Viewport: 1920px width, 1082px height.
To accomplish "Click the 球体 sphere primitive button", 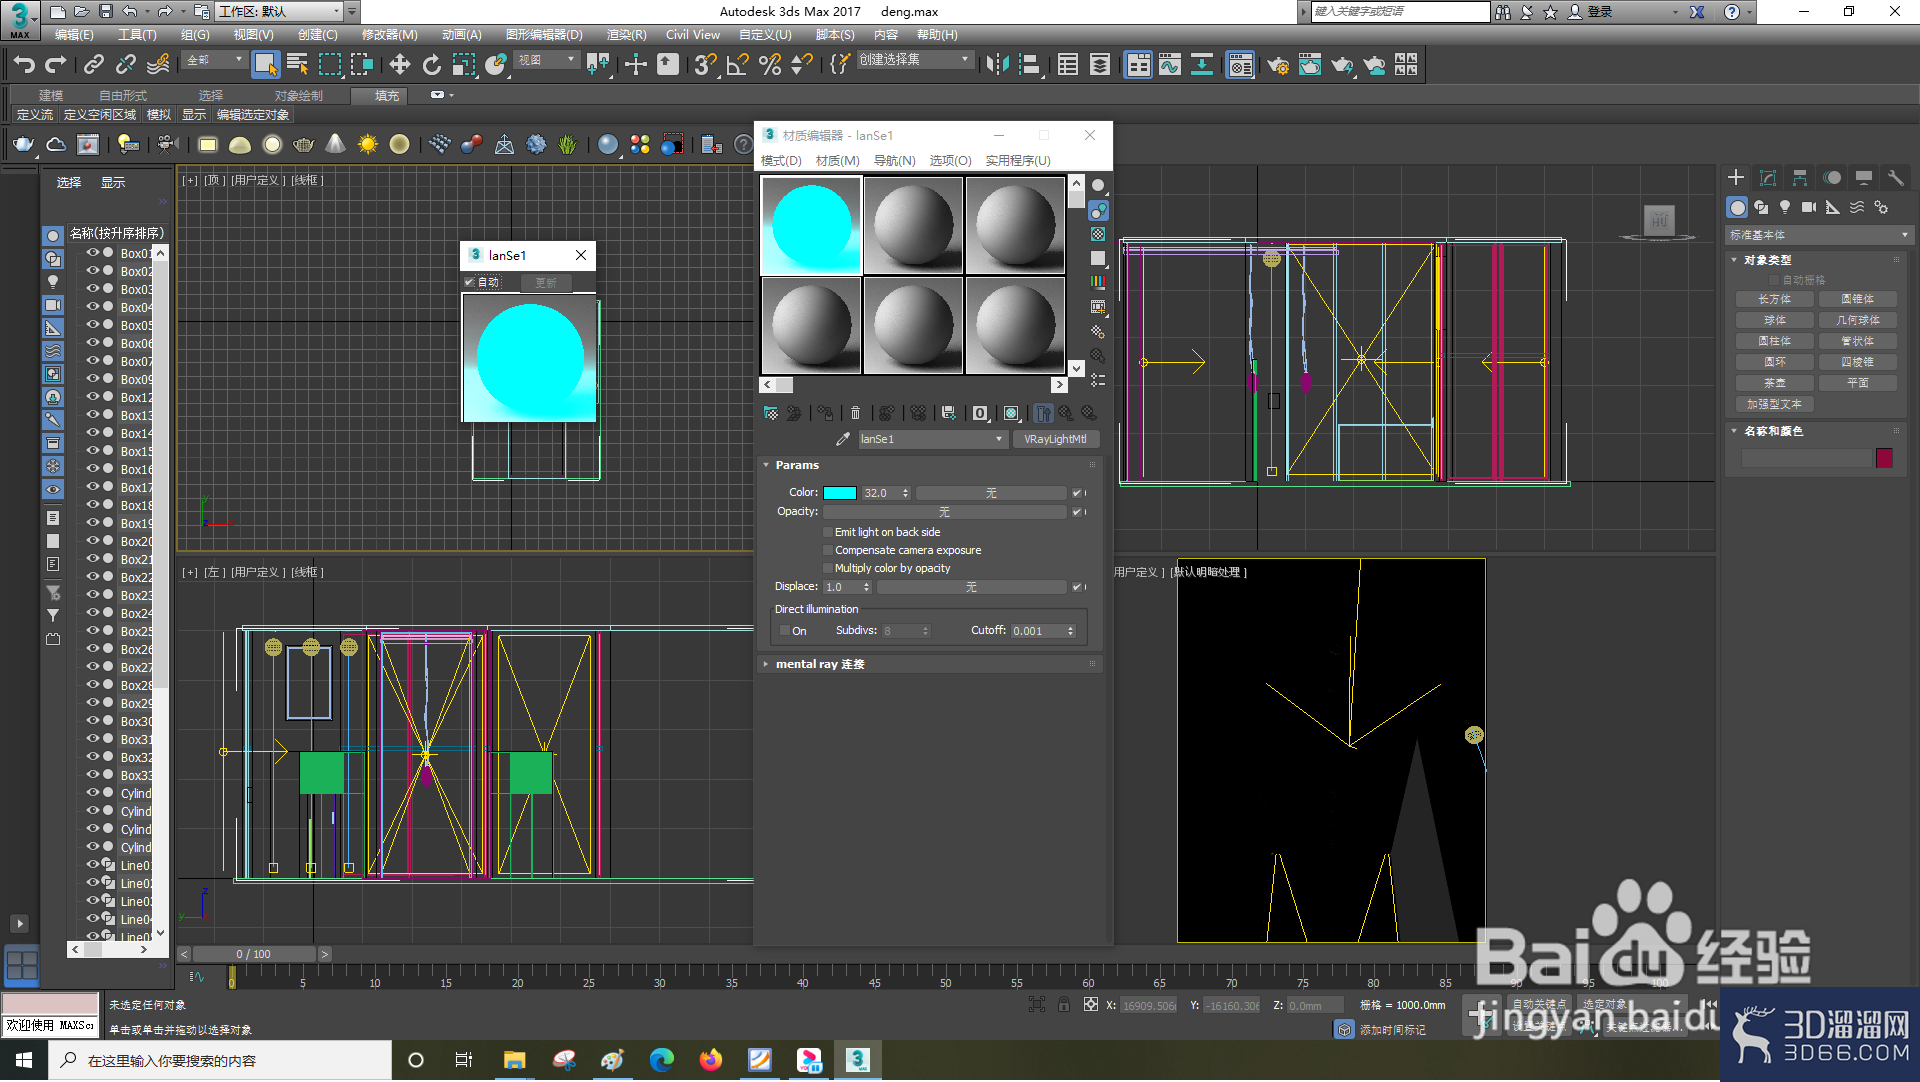I will 1775,320.
